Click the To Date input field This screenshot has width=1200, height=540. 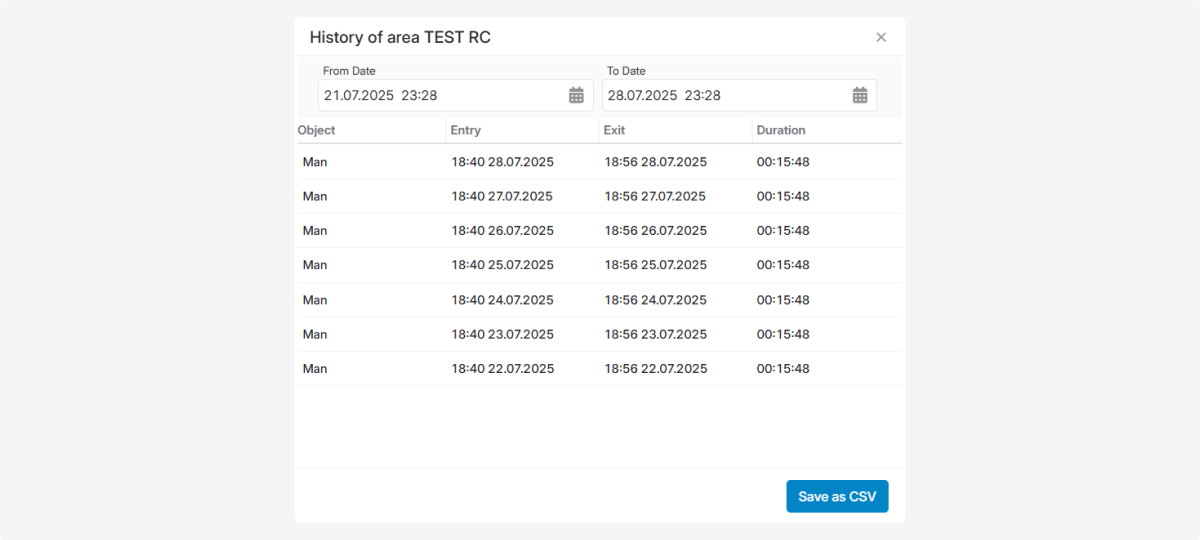[x=724, y=95]
